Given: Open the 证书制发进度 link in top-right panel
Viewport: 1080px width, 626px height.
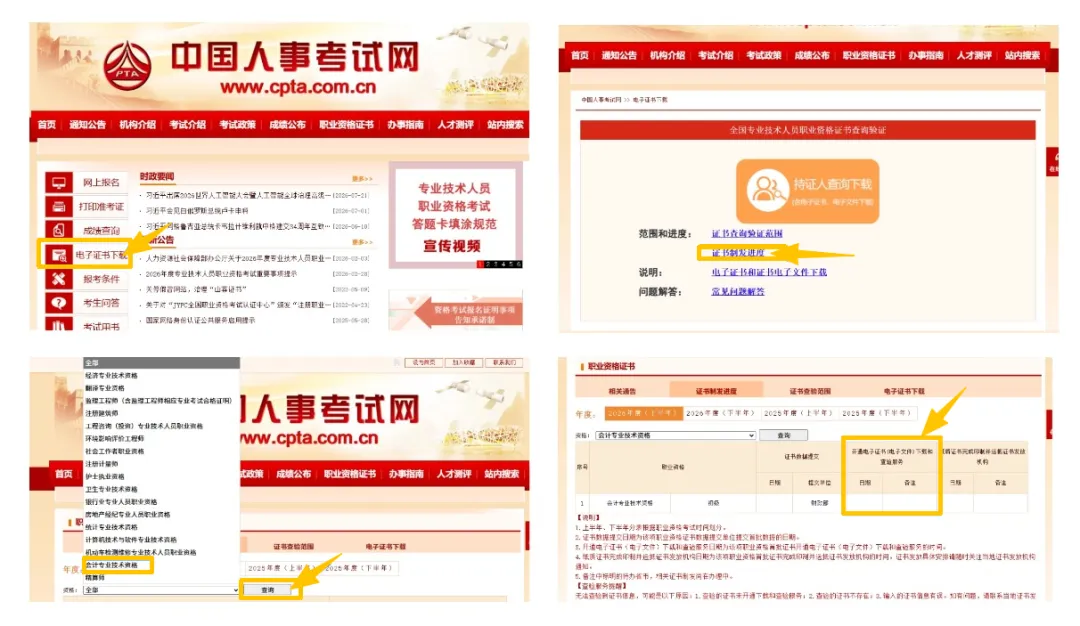Looking at the screenshot, I should tap(738, 253).
